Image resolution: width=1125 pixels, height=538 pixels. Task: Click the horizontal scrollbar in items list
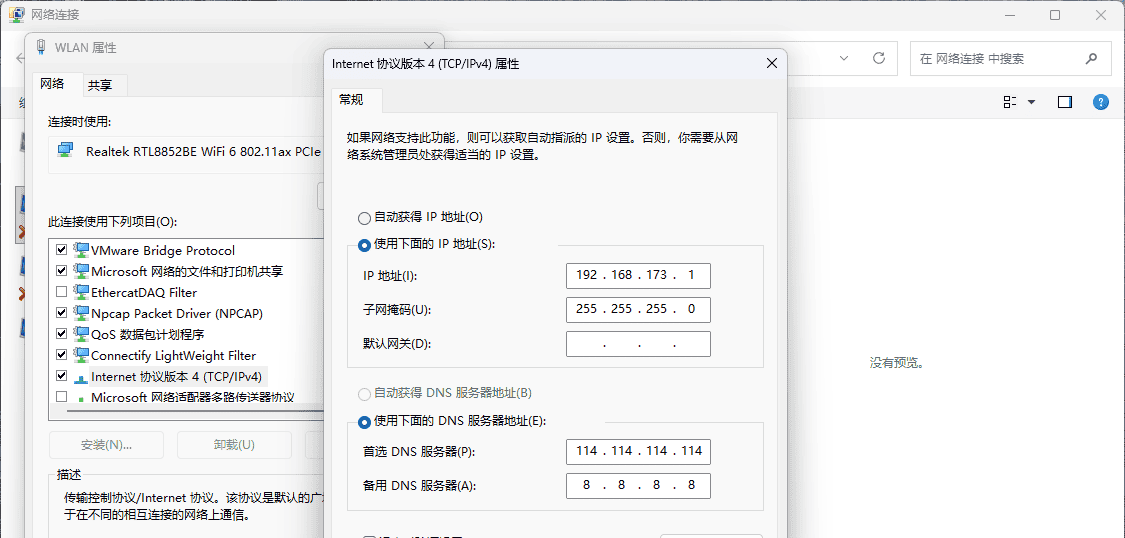[x=194, y=412]
